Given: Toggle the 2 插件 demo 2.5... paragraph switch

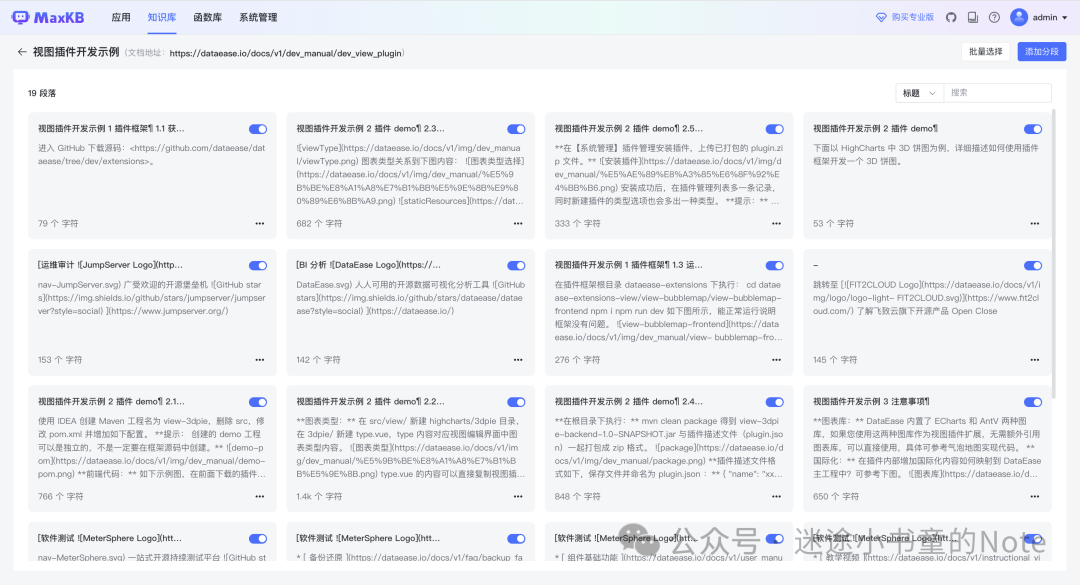Looking at the screenshot, I should pos(775,129).
